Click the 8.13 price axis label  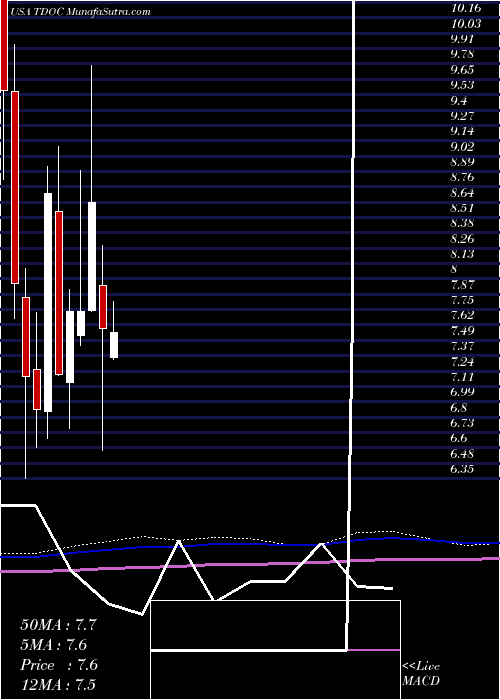pyautogui.click(x=462, y=254)
